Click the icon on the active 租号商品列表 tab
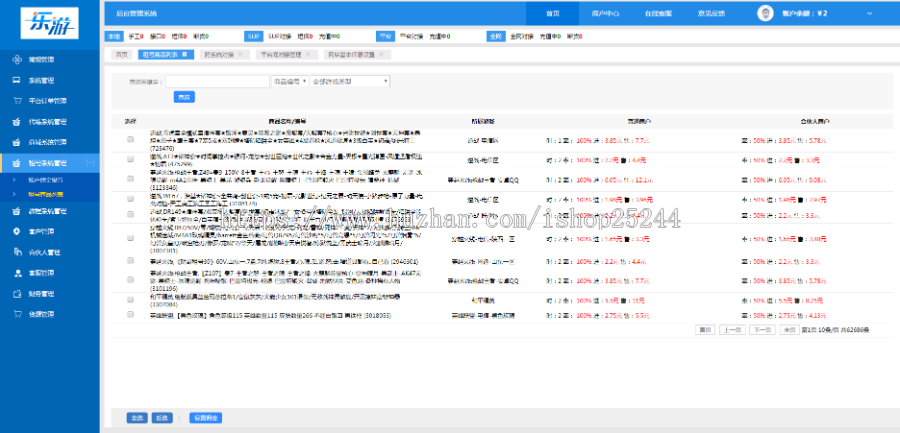The width and height of the screenshot is (900, 433). tap(184, 55)
